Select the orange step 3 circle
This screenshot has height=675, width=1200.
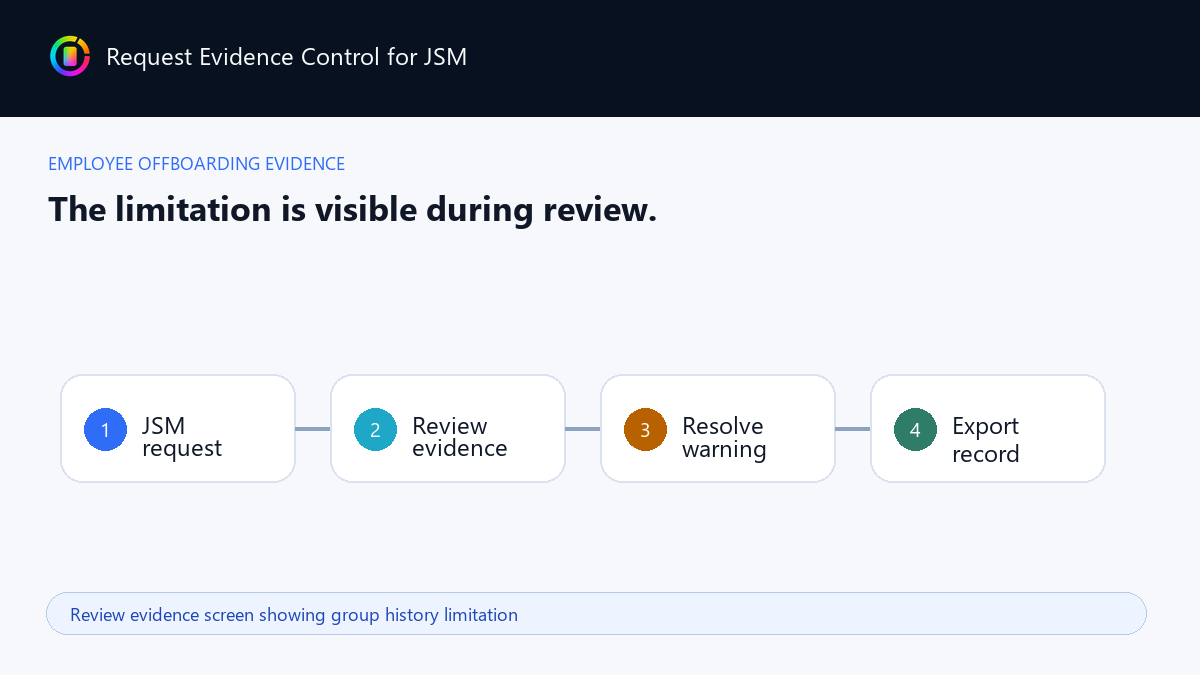coord(645,429)
